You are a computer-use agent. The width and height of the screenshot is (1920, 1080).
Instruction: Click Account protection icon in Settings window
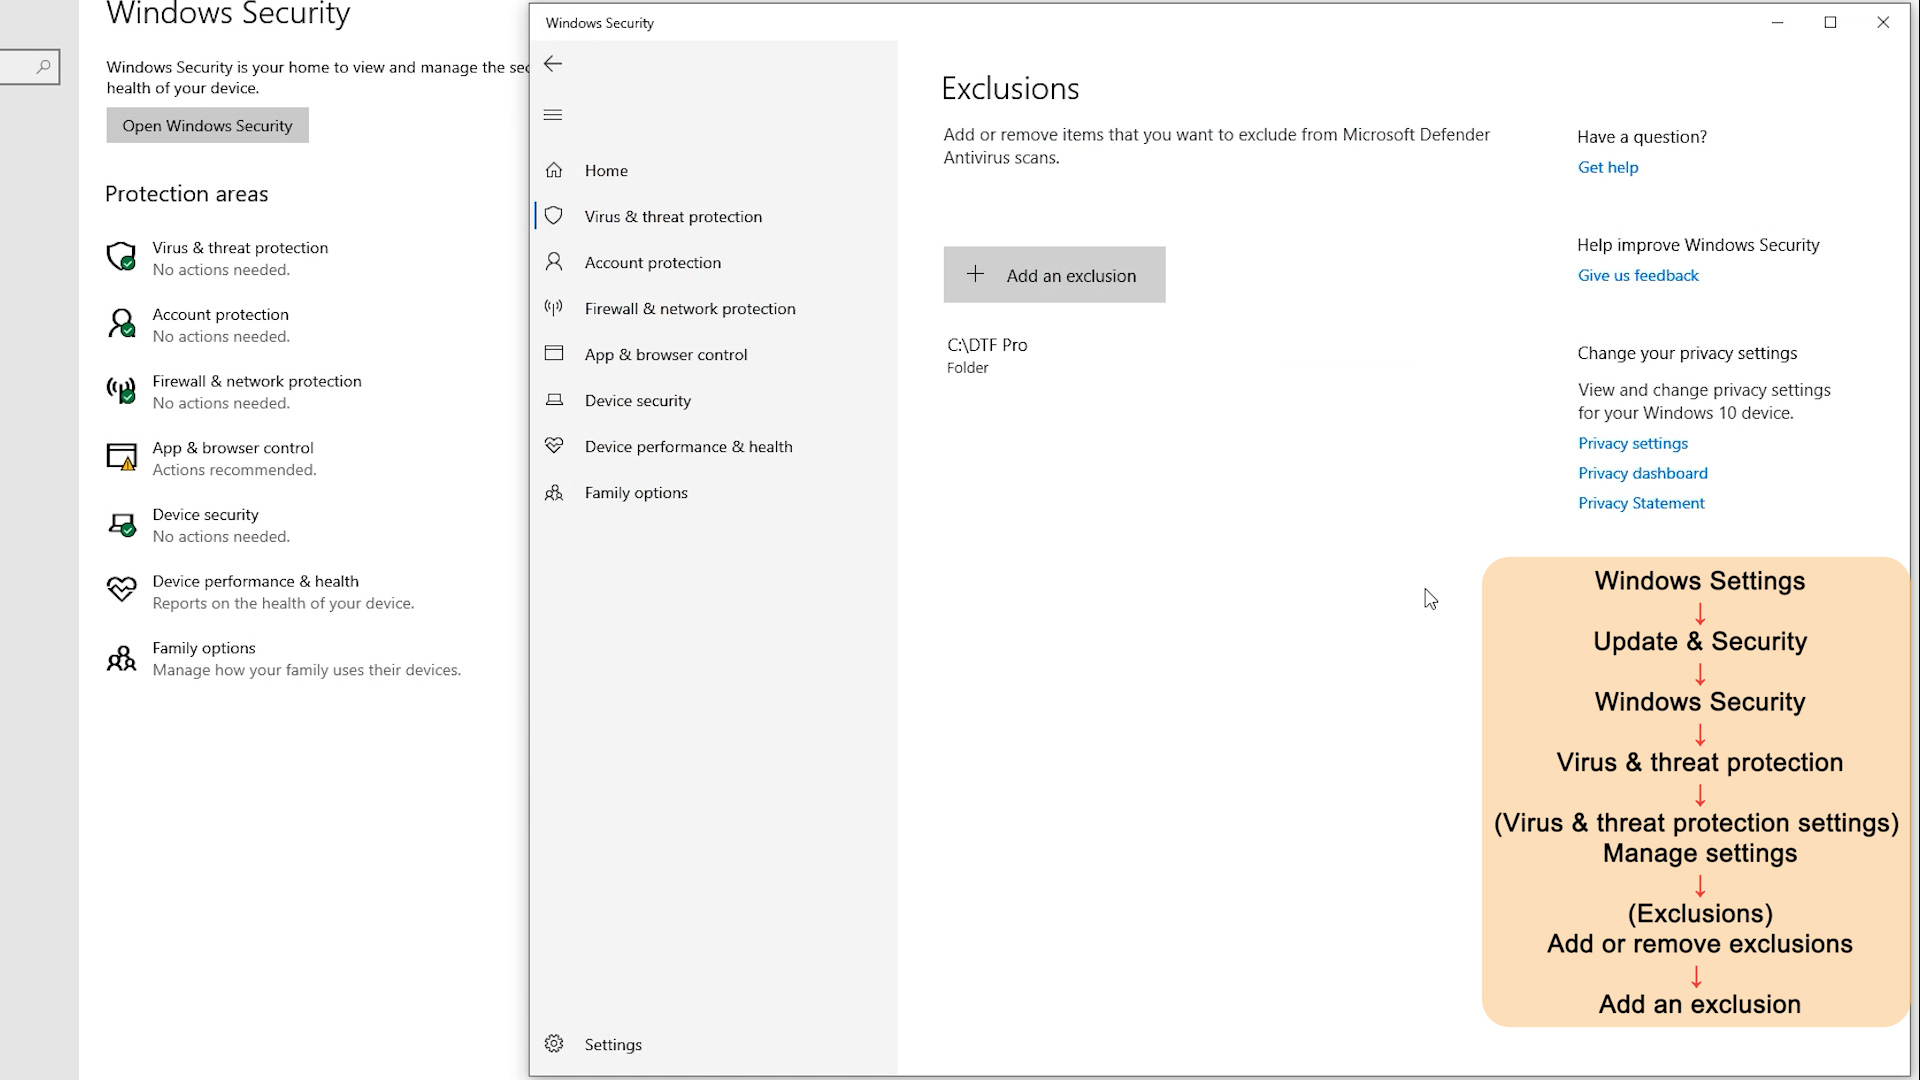(x=121, y=324)
